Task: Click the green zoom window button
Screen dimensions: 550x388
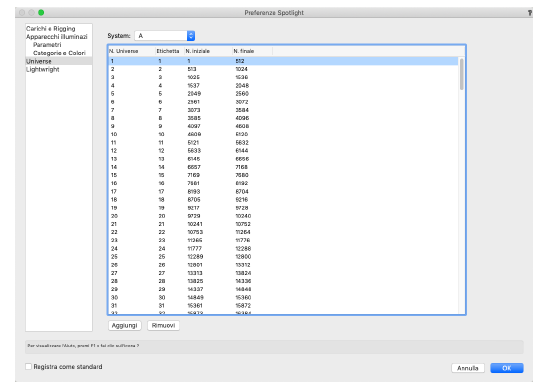Action: click(x=41, y=13)
